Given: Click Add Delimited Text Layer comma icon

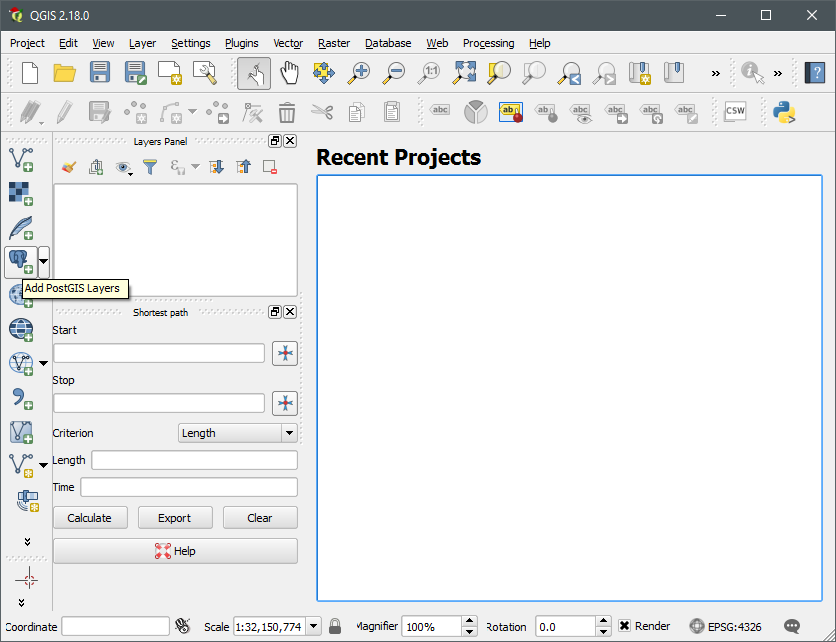Looking at the screenshot, I should pos(21,398).
